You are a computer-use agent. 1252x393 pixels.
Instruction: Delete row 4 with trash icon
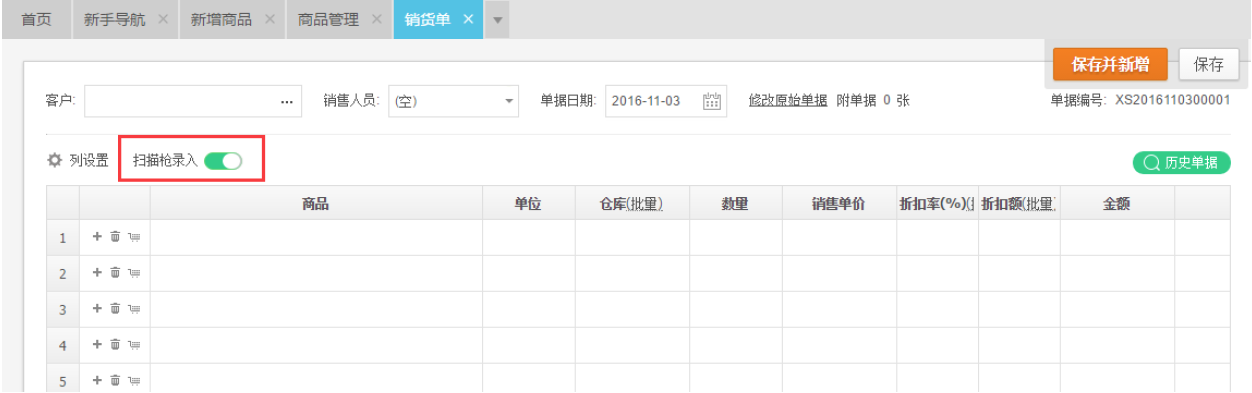[115, 345]
